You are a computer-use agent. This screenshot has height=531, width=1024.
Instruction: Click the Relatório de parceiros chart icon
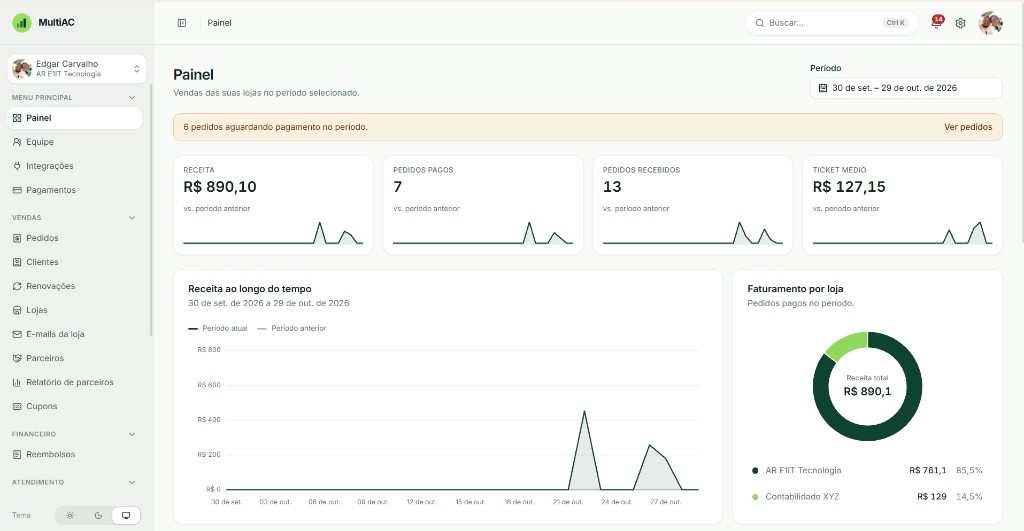(17, 382)
